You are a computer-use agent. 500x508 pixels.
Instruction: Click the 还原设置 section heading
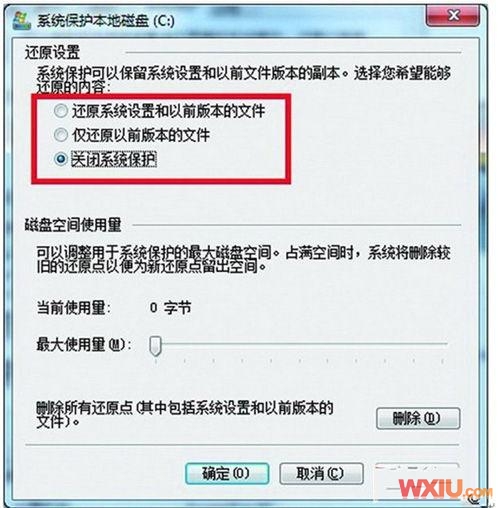pos(52,53)
